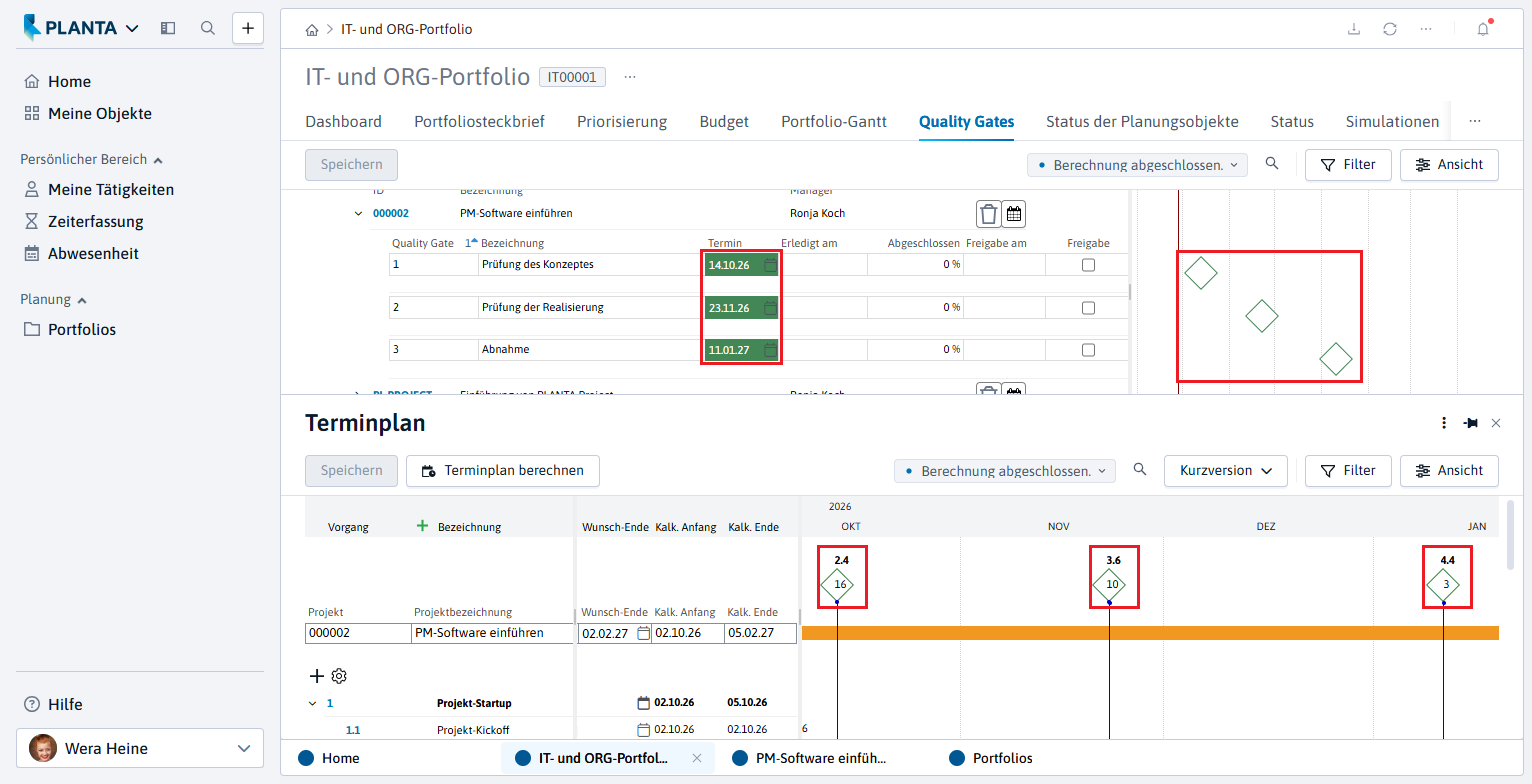Open settings gear below project row

(339, 676)
